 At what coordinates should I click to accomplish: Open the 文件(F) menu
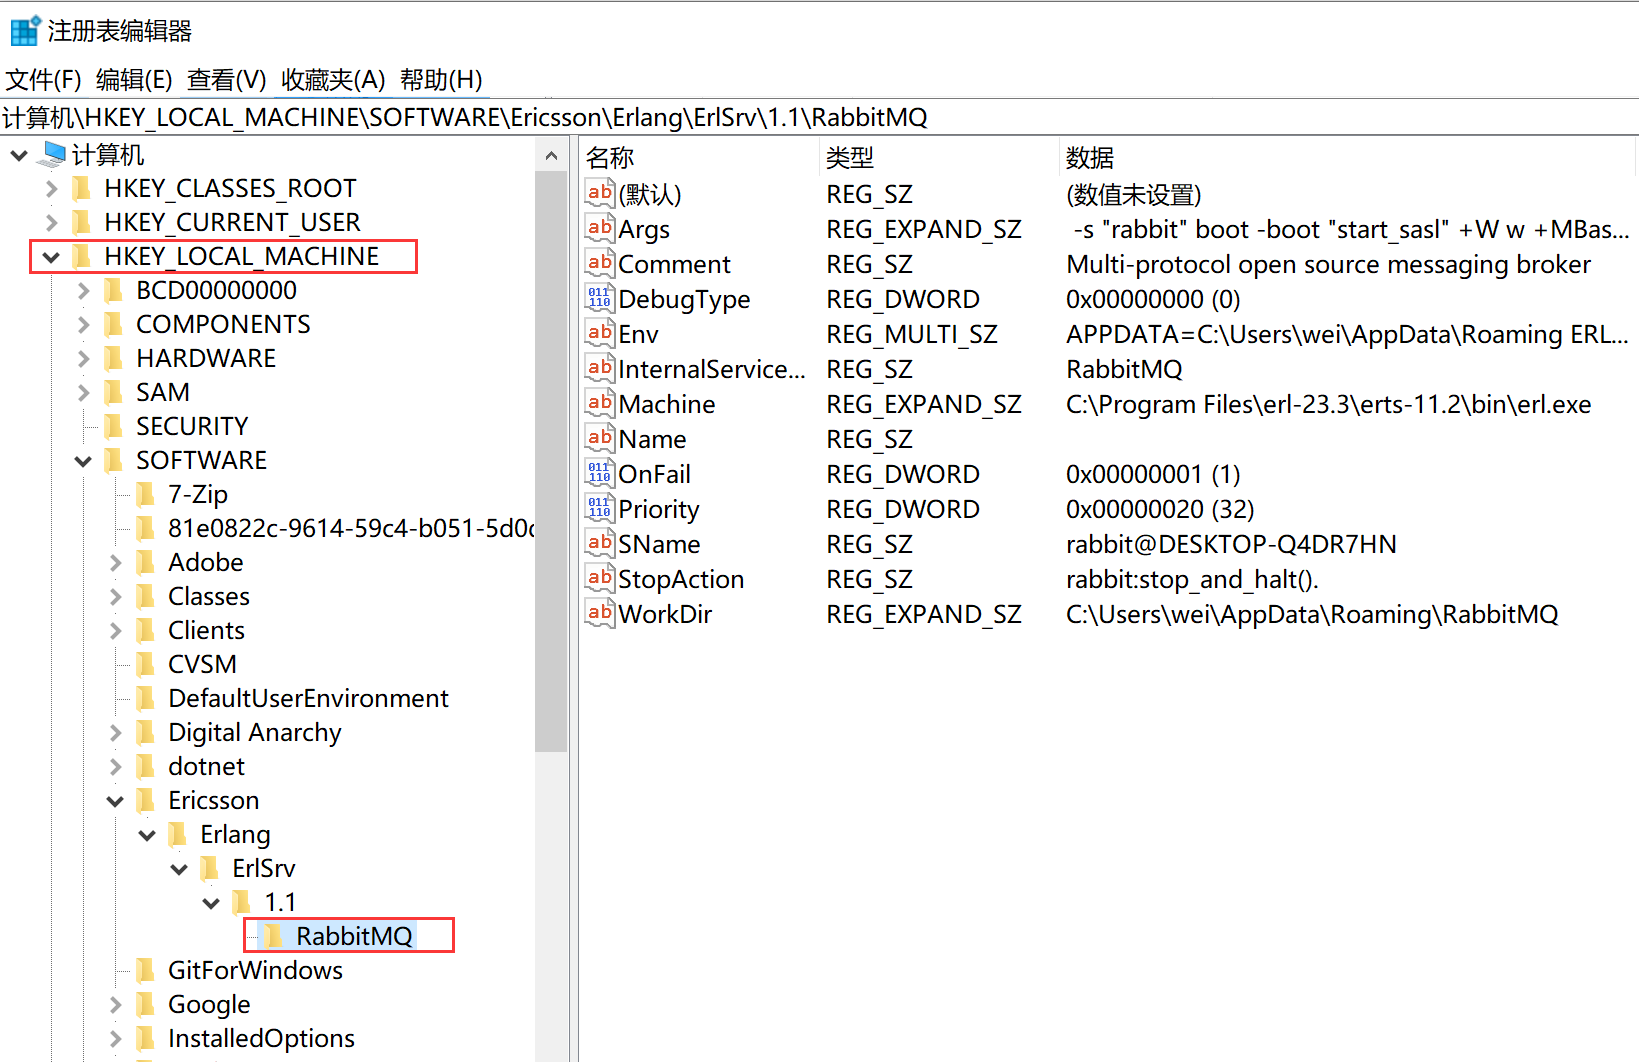(x=43, y=79)
